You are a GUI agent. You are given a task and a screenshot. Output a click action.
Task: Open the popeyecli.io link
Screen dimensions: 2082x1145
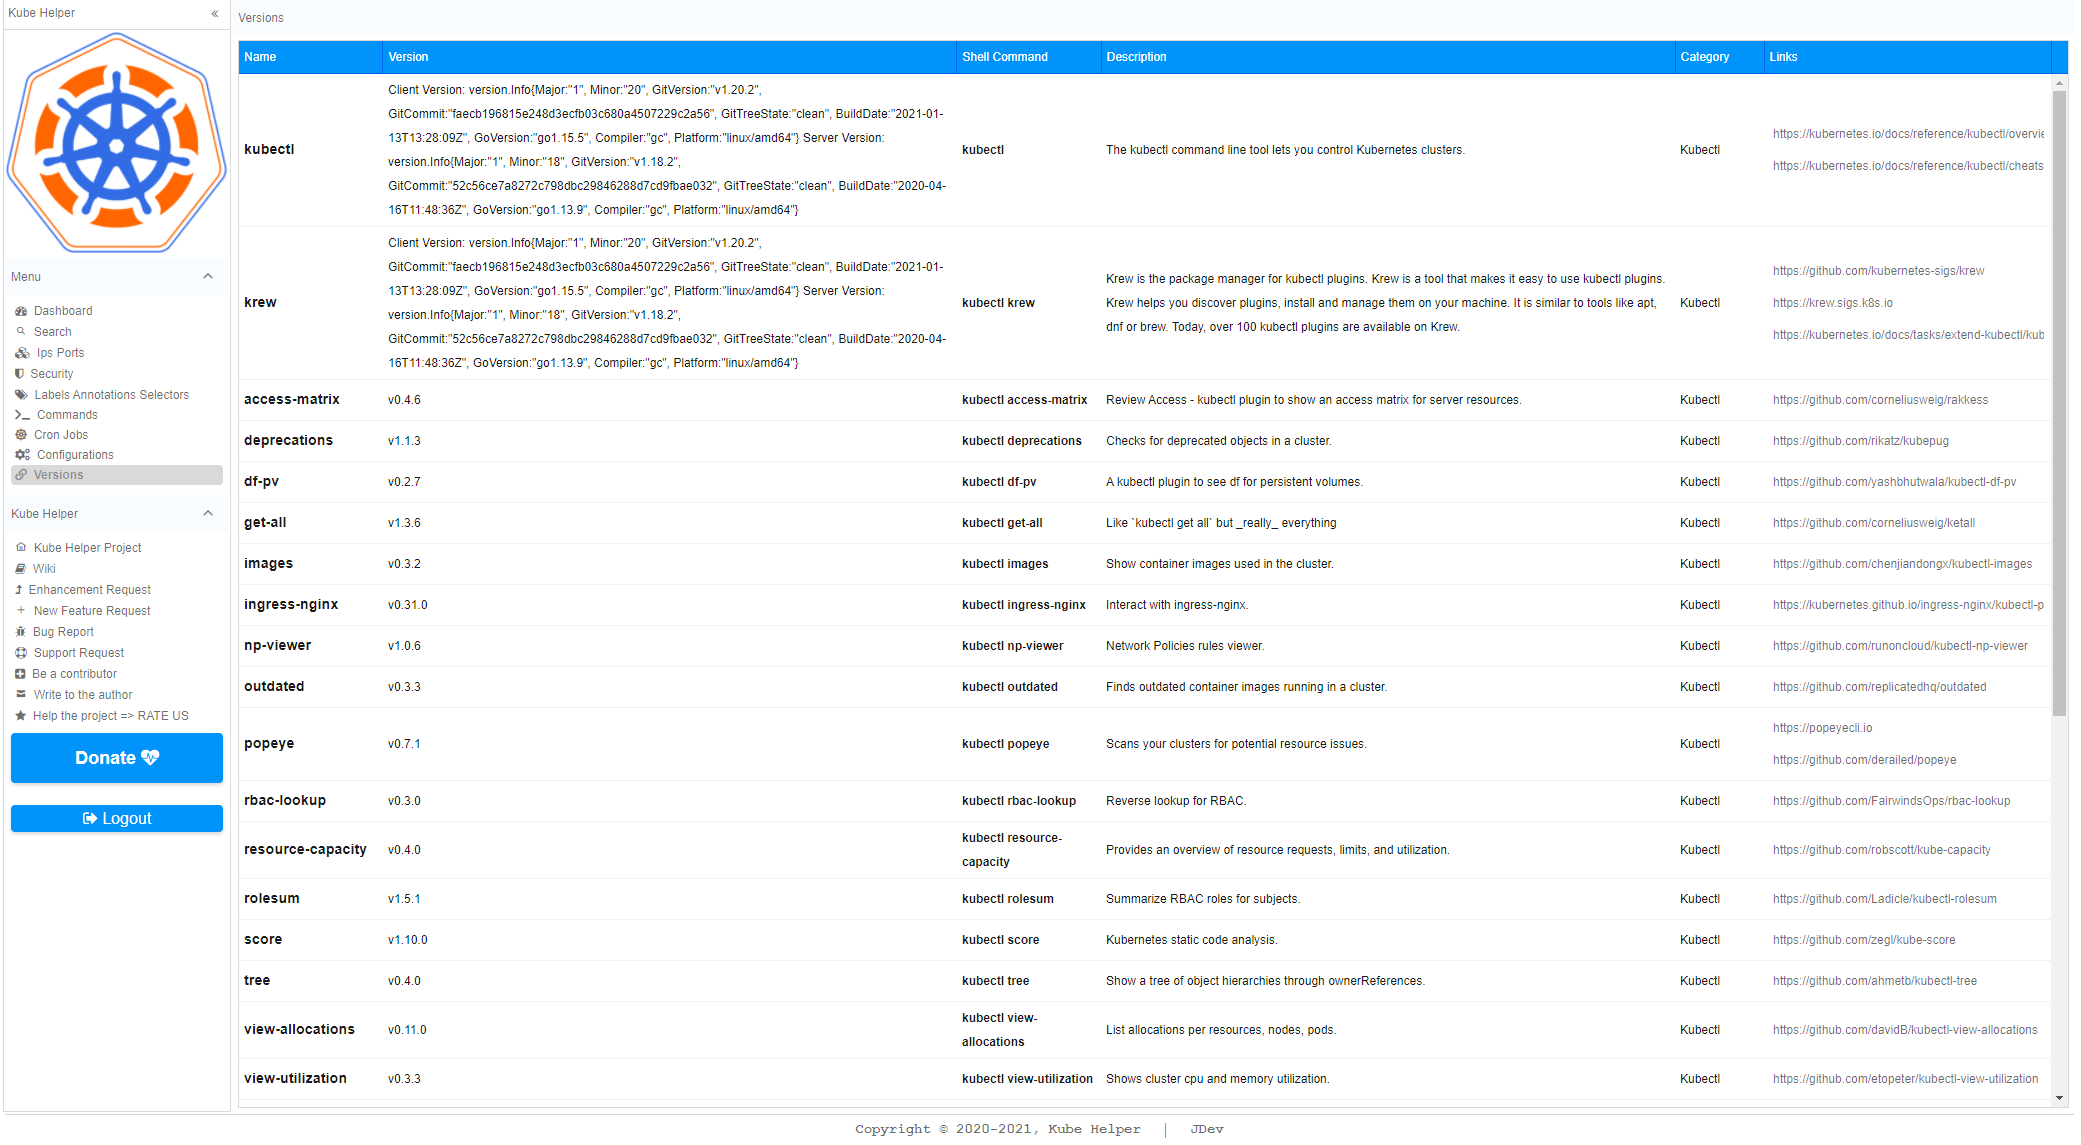coord(1822,728)
